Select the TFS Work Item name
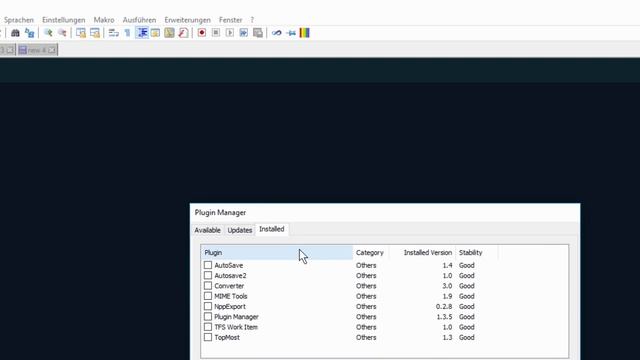The image size is (640, 360). pos(236,327)
